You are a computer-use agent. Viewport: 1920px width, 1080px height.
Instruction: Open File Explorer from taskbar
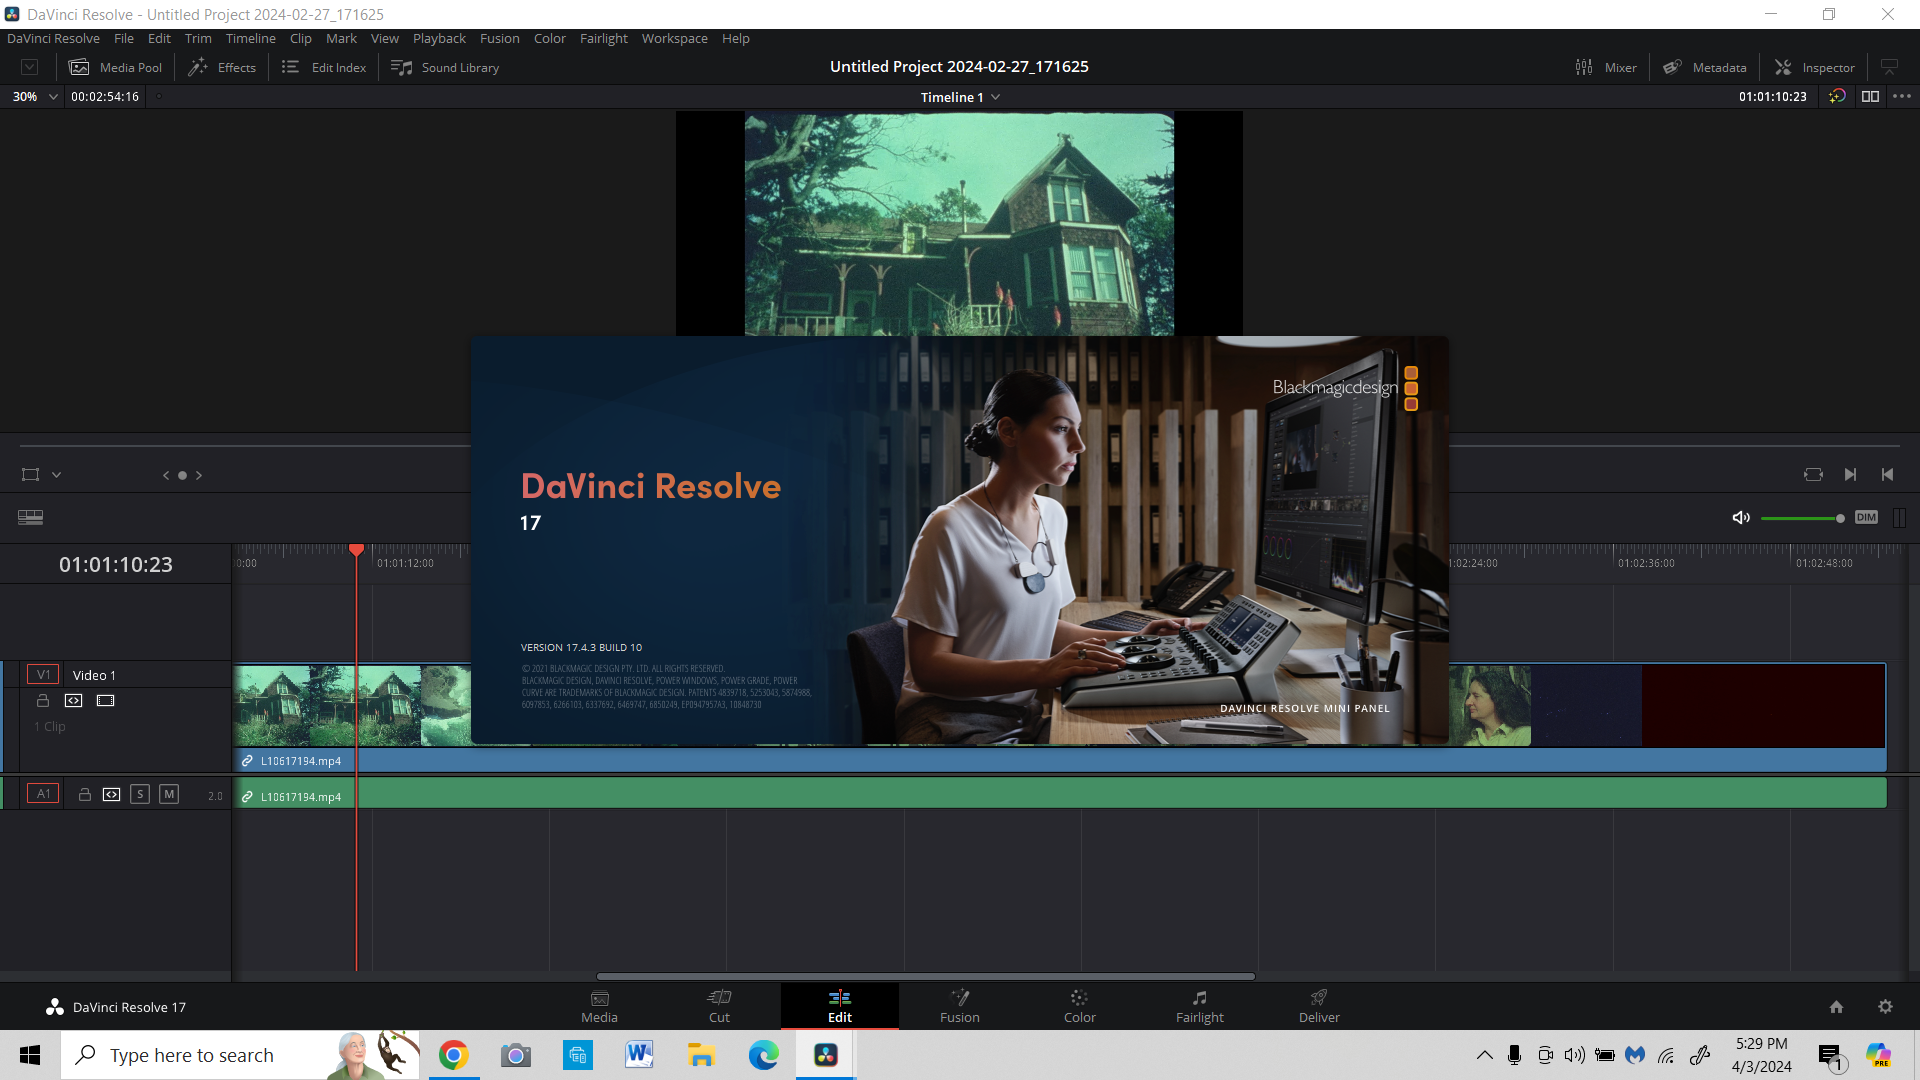coord(701,1055)
